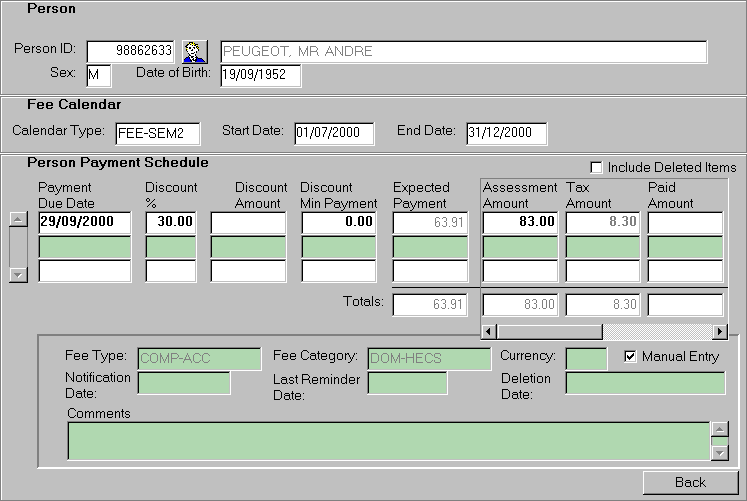Click the person lookup icon beside Person ID
The height and width of the screenshot is (501, 747).
tap(194, 51)
